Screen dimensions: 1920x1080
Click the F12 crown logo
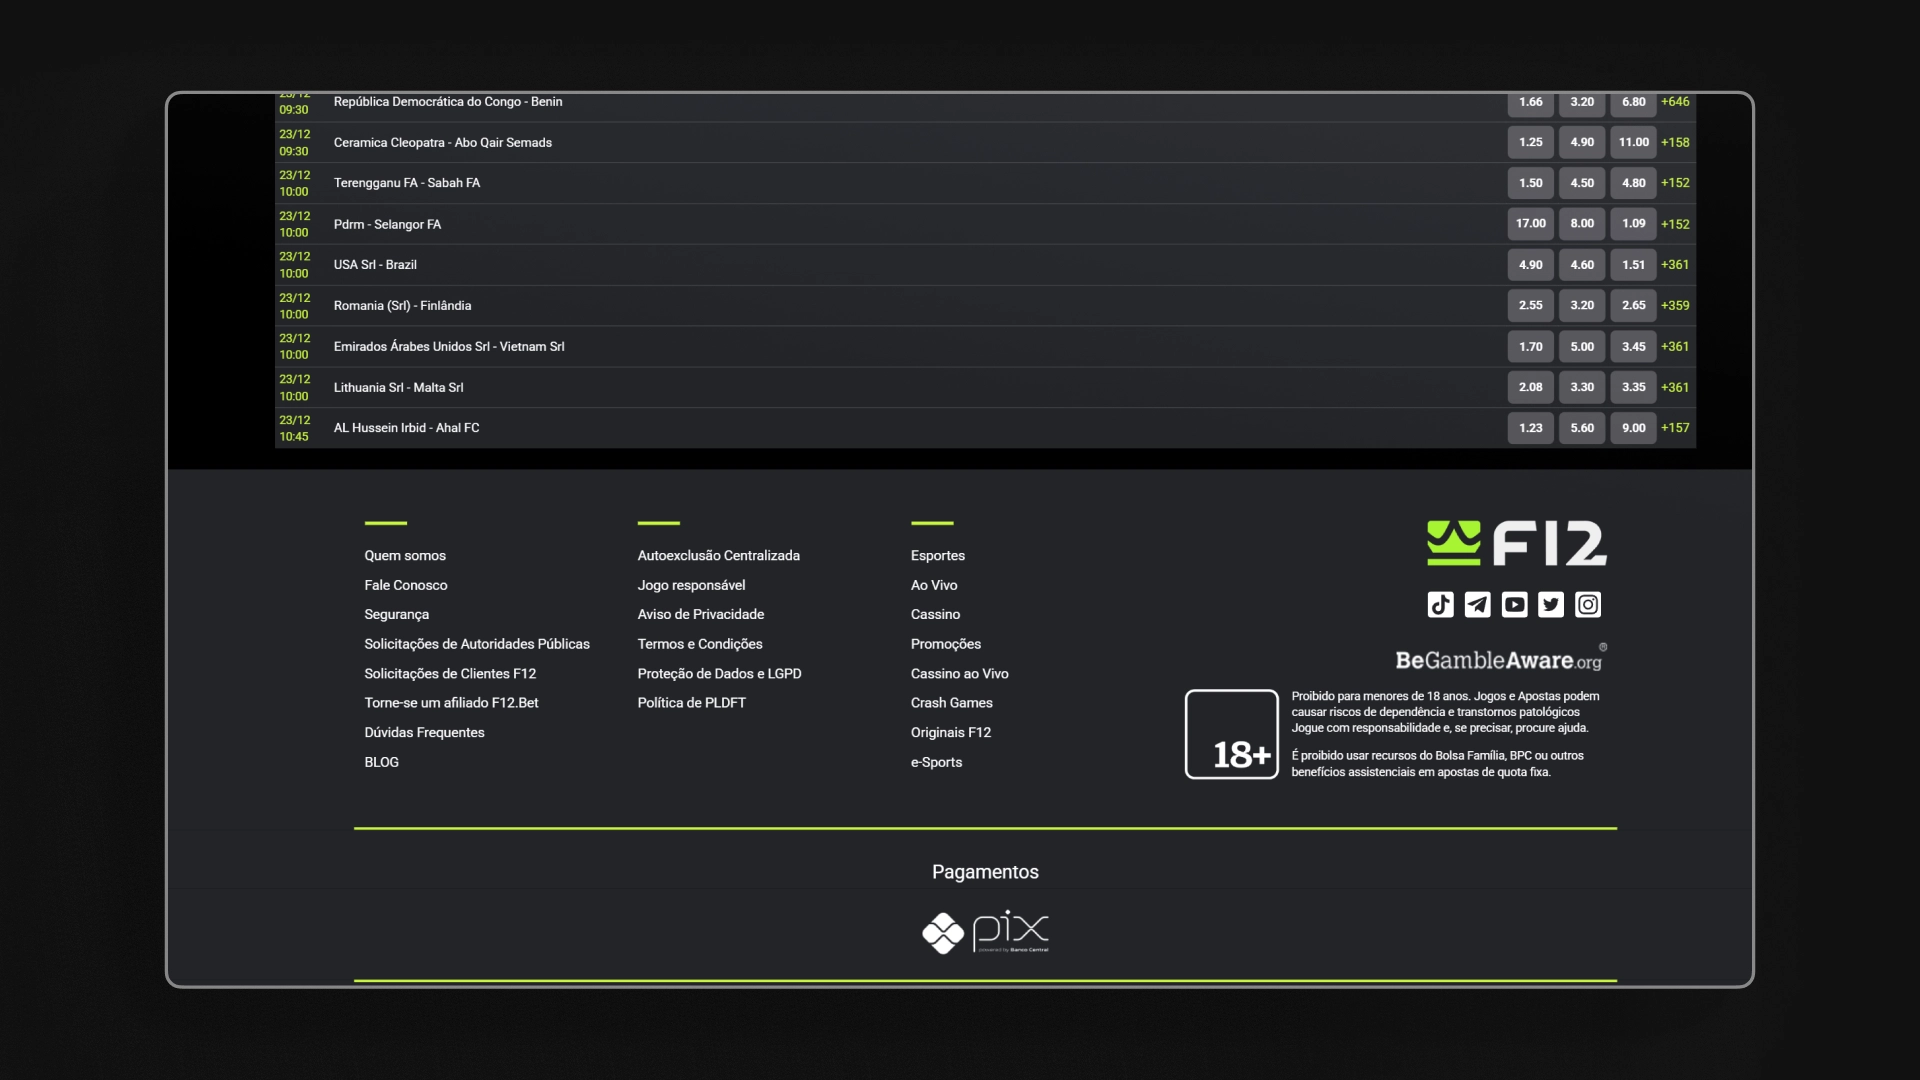coord(1516,543)
